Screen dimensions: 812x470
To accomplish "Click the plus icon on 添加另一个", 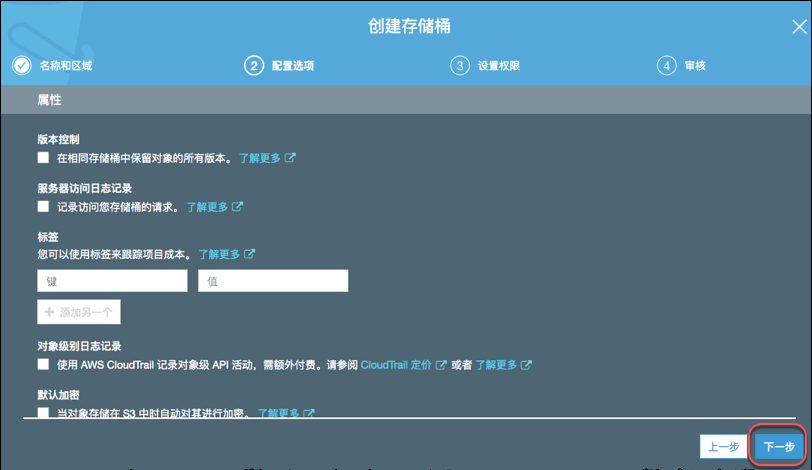I will click(x=49, y=312).
